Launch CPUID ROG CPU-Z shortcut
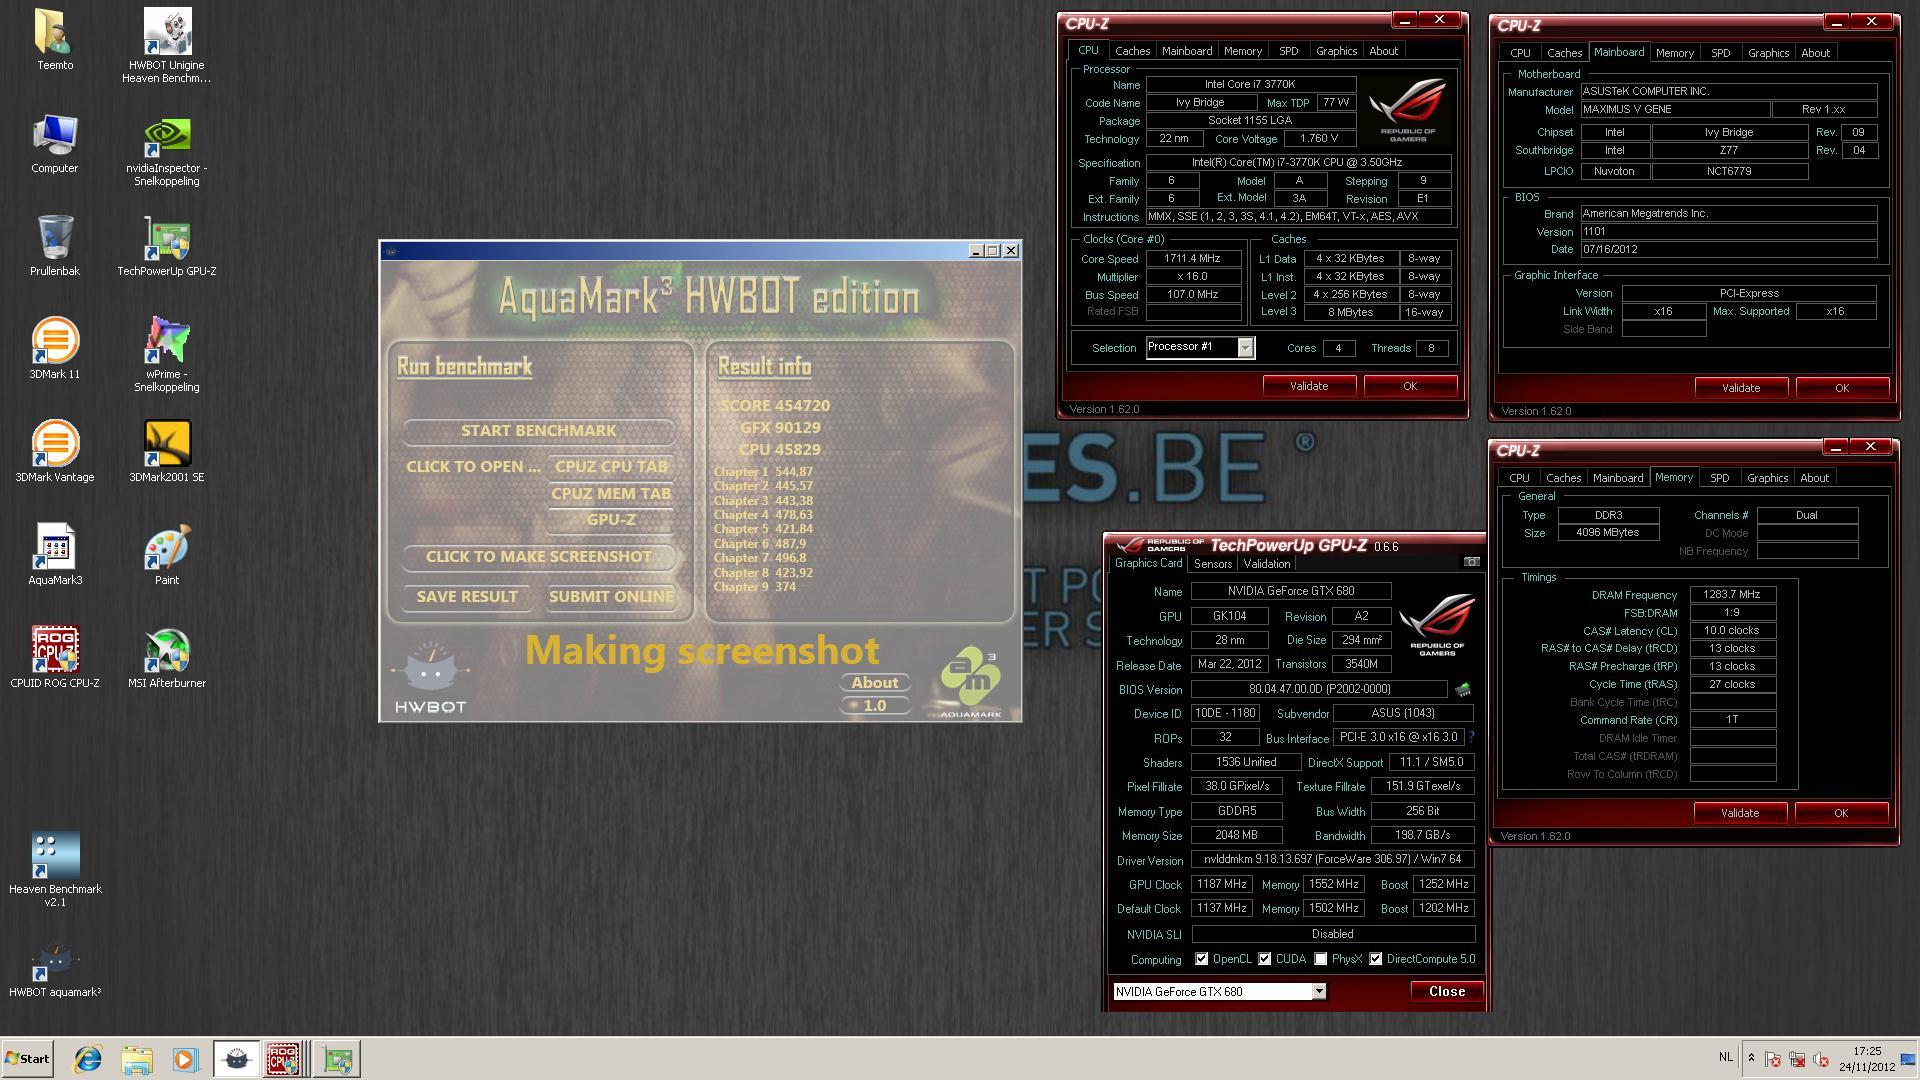 pos(54,658)
